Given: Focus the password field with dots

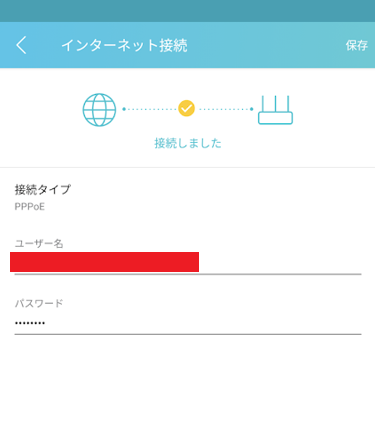Looking at the screenshot, I should (188, 323).
